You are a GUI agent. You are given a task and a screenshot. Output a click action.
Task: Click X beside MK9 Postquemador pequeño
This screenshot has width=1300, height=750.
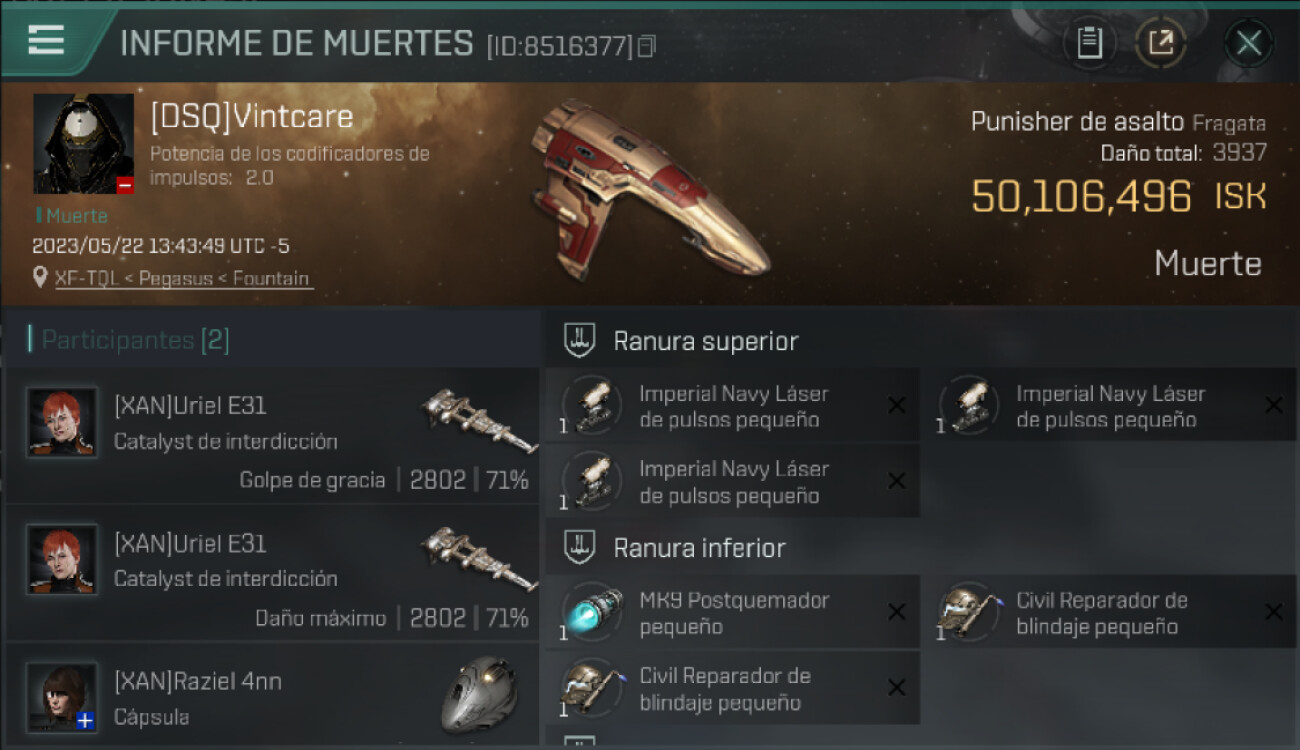(x=897, y=612)
